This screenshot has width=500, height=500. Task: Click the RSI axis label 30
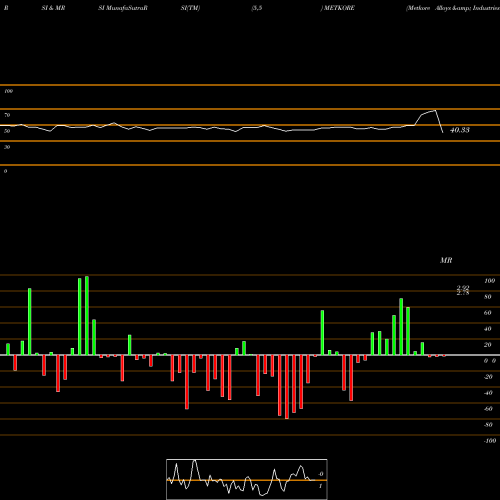[7, 147]
